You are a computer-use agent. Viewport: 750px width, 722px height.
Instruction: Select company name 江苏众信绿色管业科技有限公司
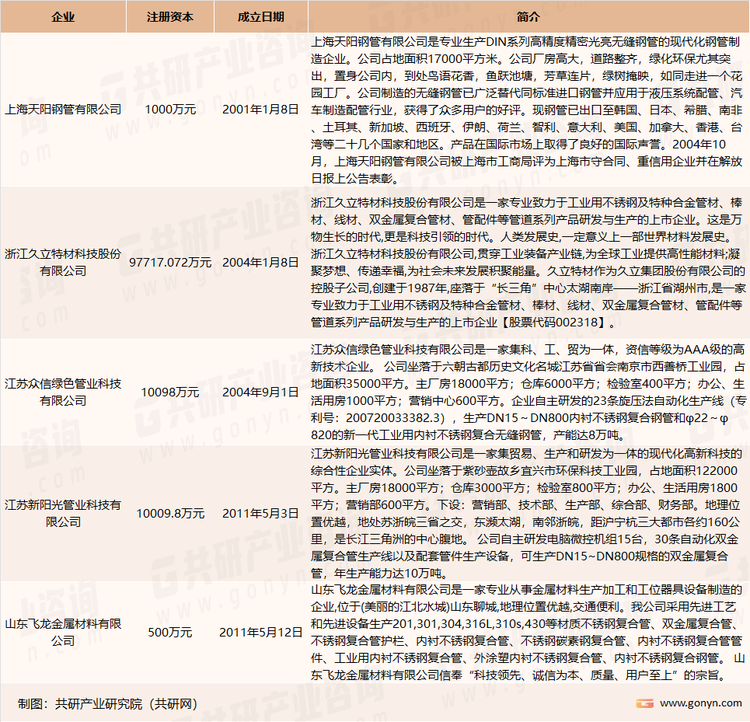(63, 392)
